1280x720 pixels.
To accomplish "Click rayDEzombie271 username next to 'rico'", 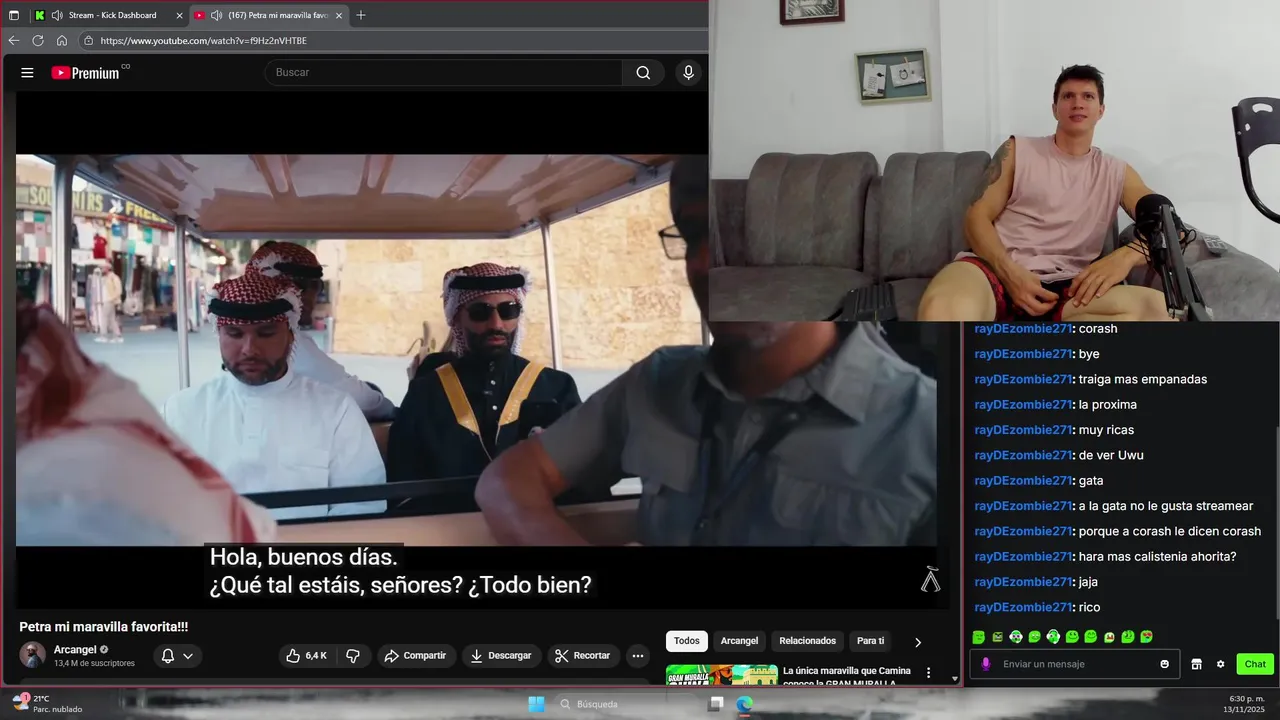I will click(x=1023, y=607).
